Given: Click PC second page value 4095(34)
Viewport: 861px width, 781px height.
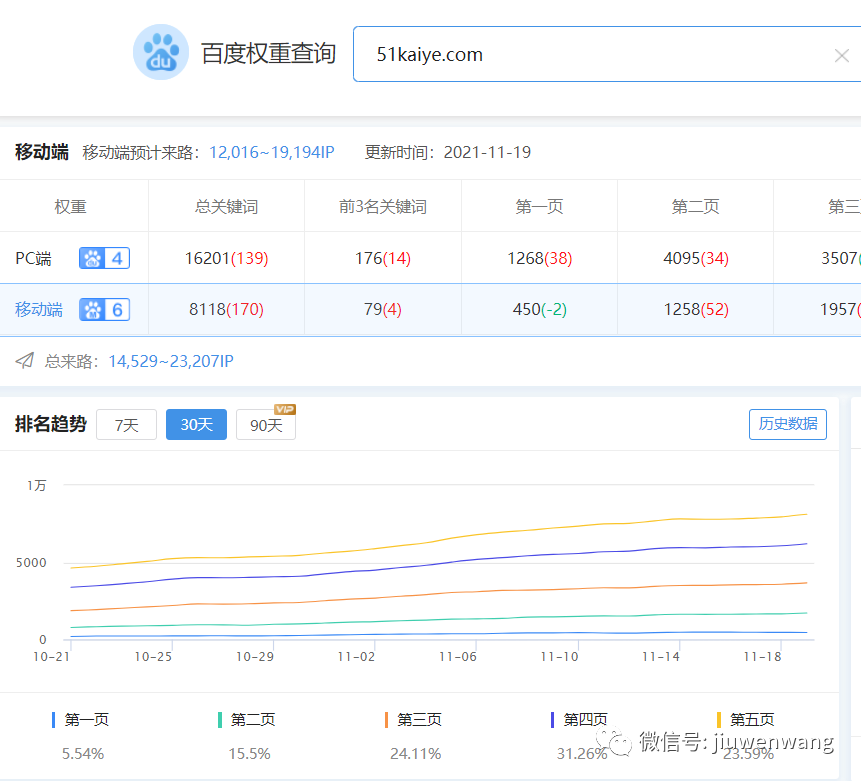Looking at the screenshot, I should pyautogui.click(x=696, y=258).
